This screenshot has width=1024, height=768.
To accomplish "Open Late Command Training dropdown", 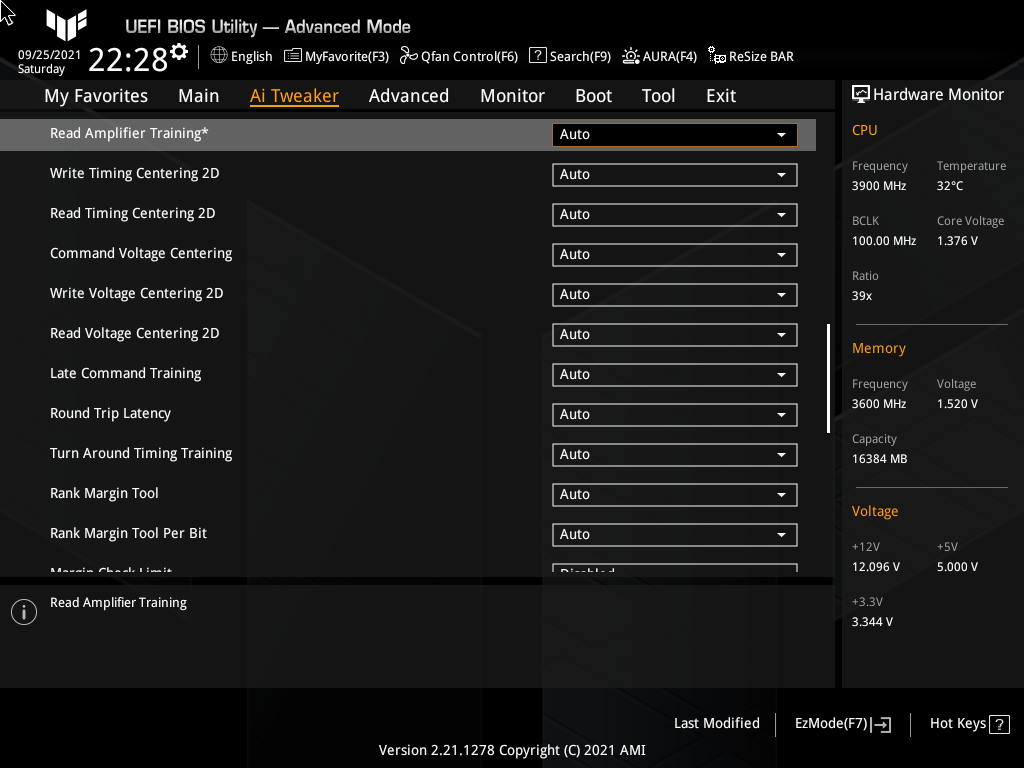I will click(675, 374).
